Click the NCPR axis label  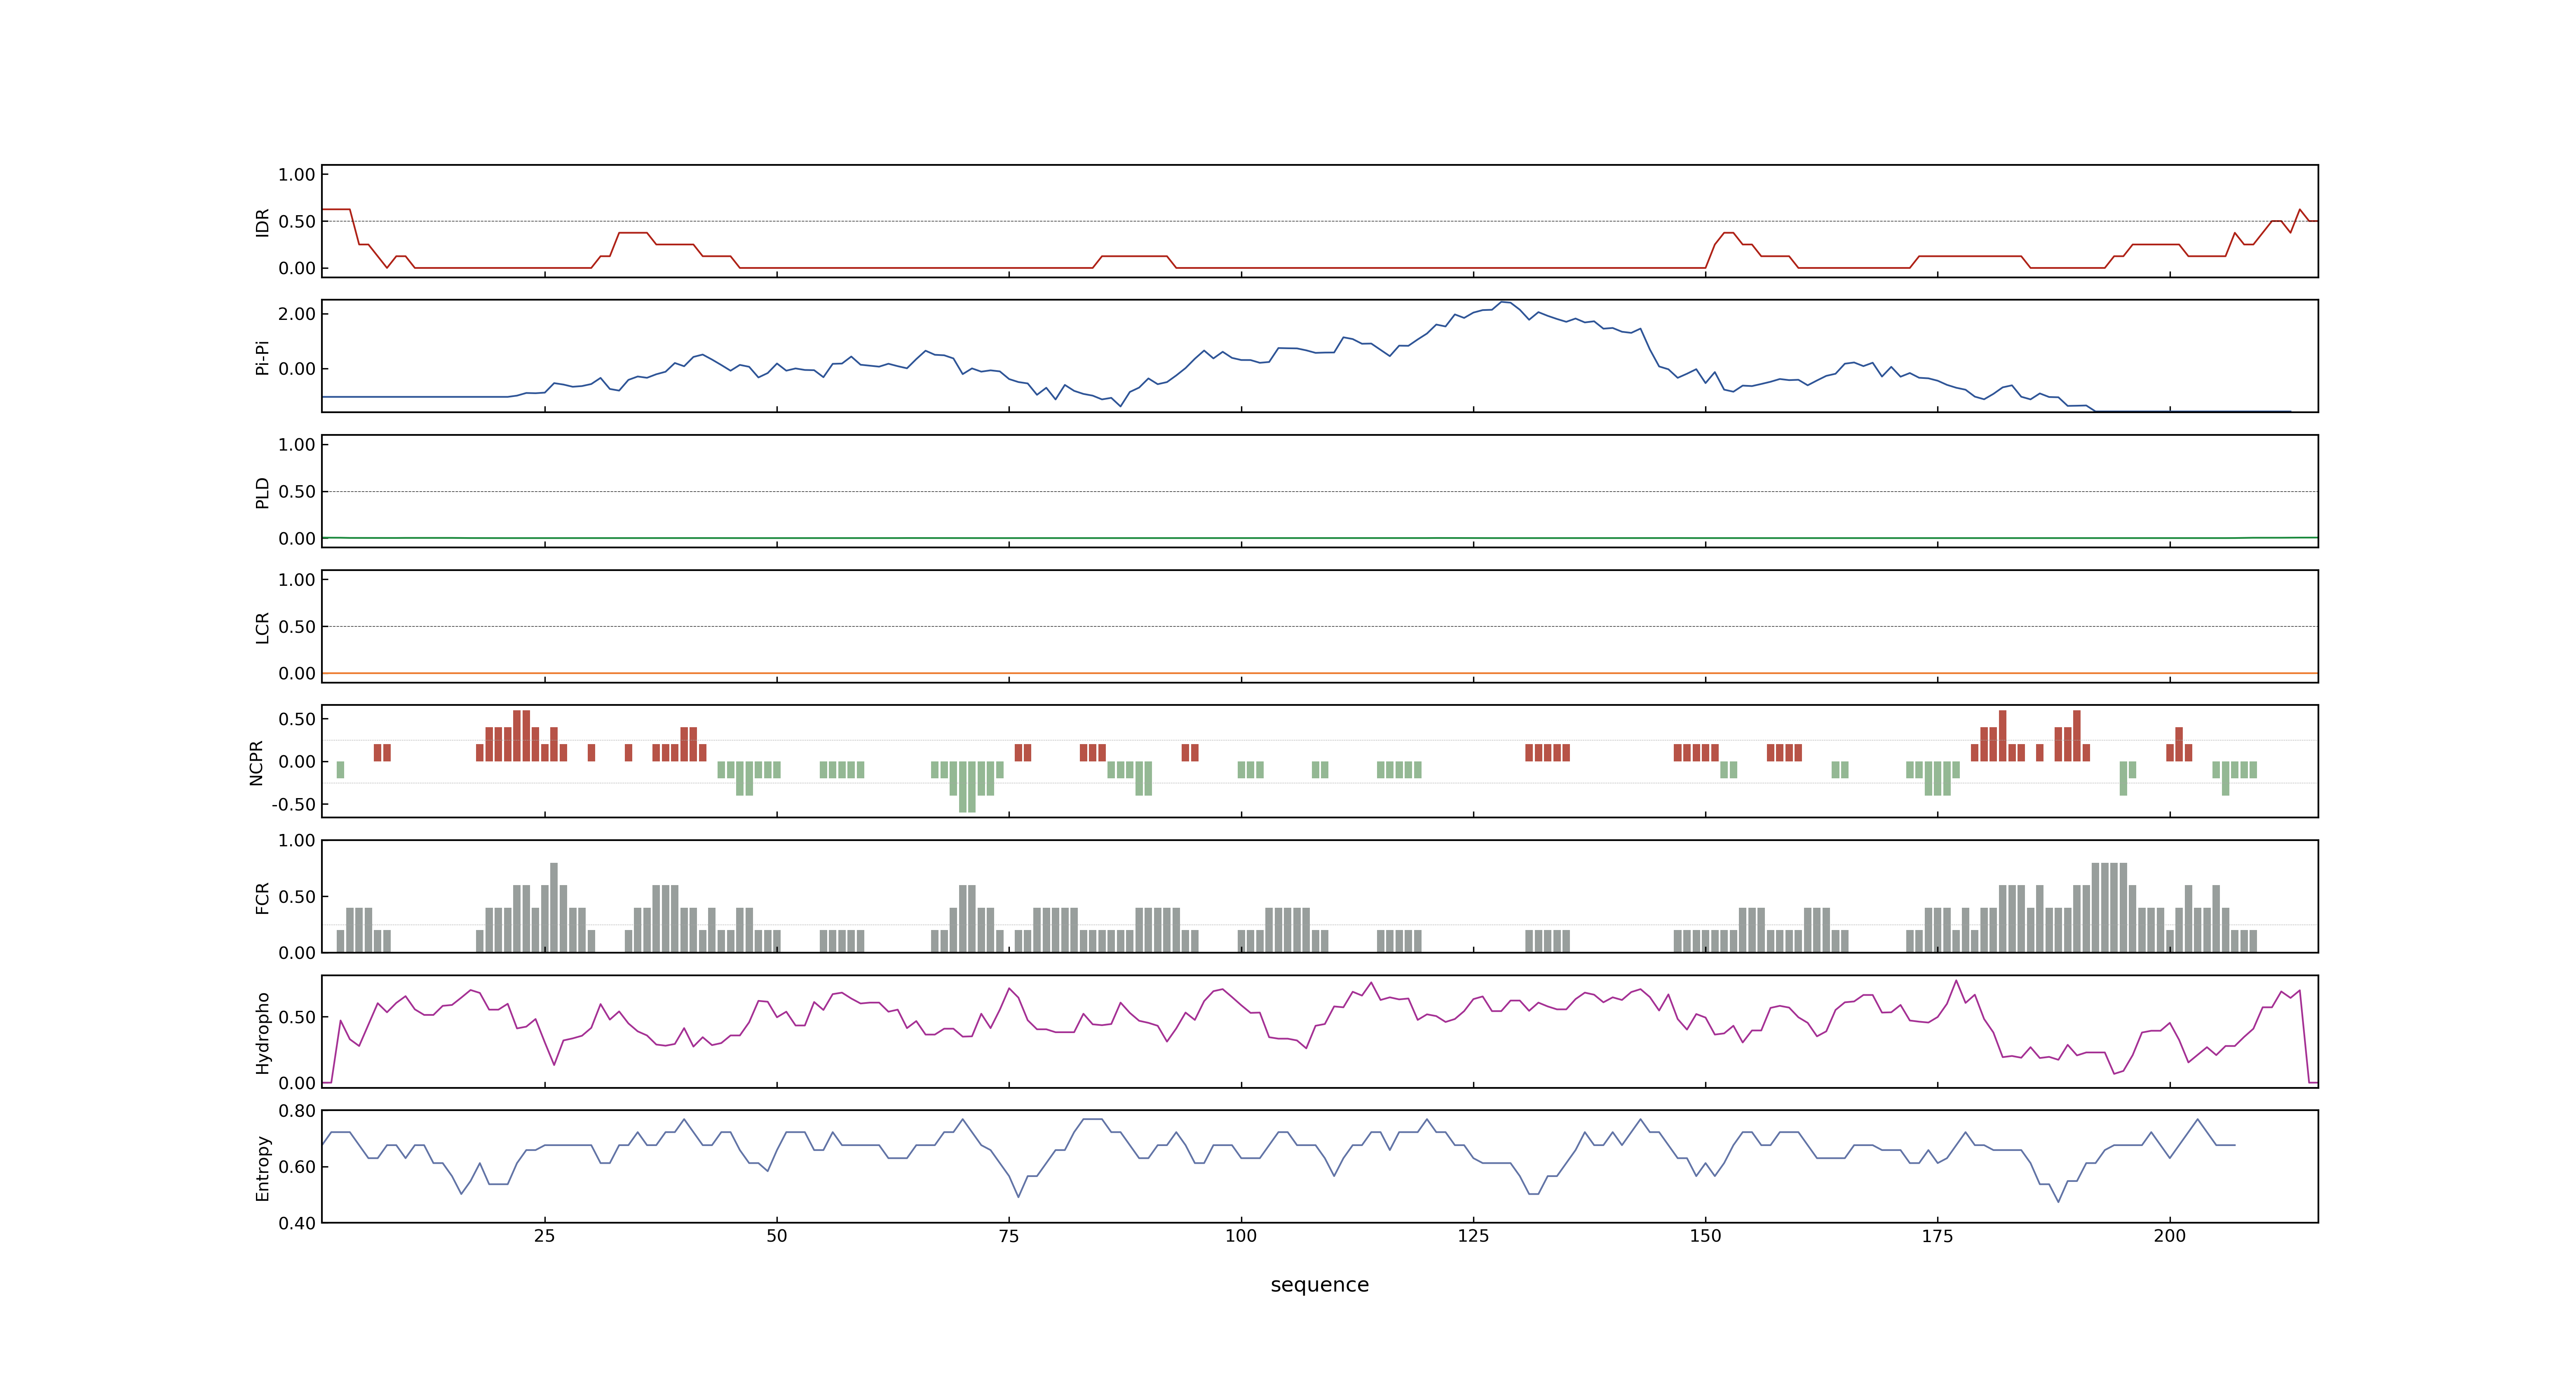[256, 763]
